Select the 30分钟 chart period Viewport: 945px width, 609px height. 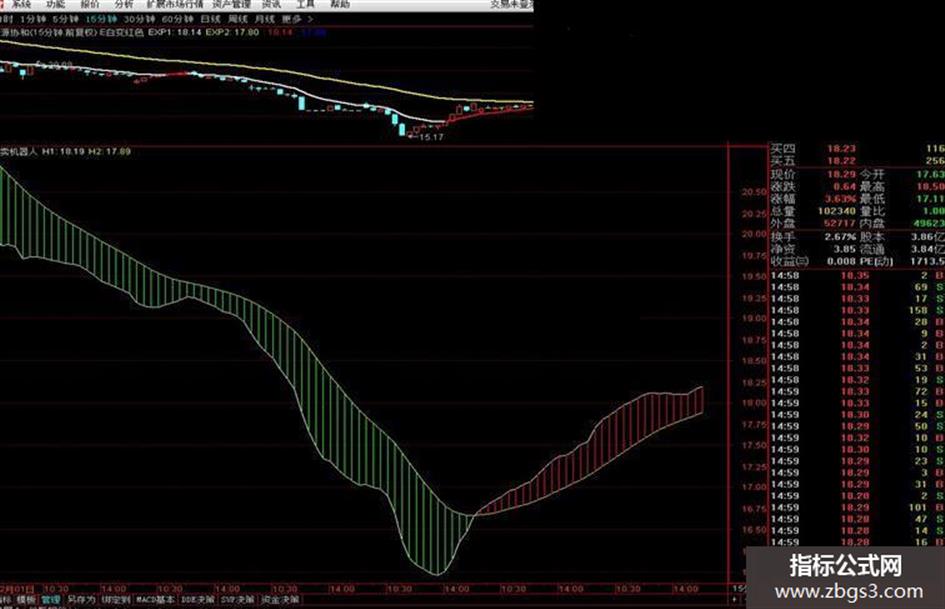(x=139, y=19)
